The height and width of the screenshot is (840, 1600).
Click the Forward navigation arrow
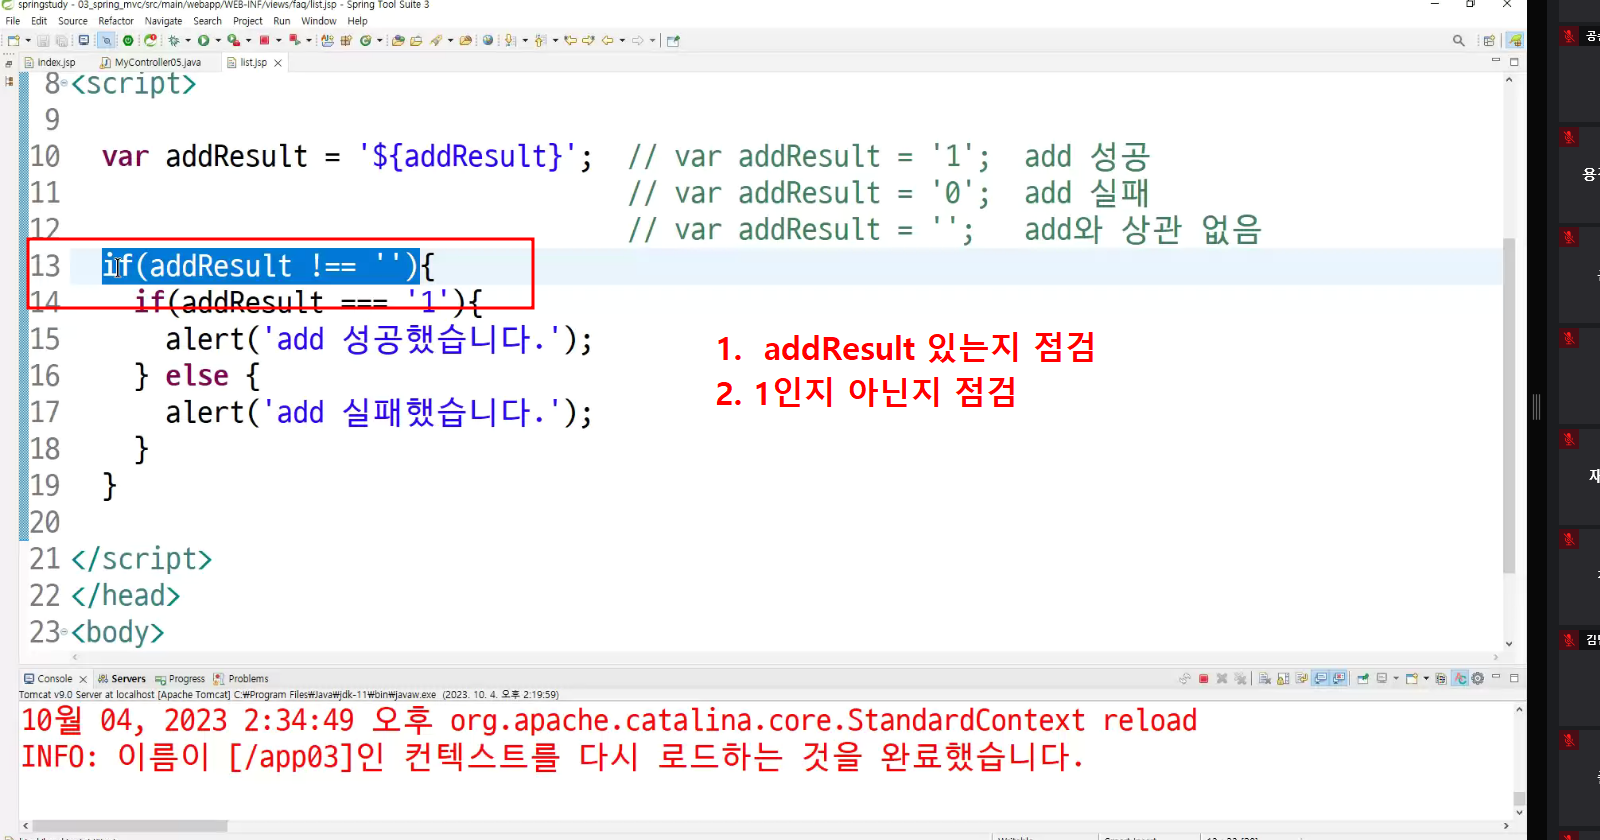coord(637,41)
